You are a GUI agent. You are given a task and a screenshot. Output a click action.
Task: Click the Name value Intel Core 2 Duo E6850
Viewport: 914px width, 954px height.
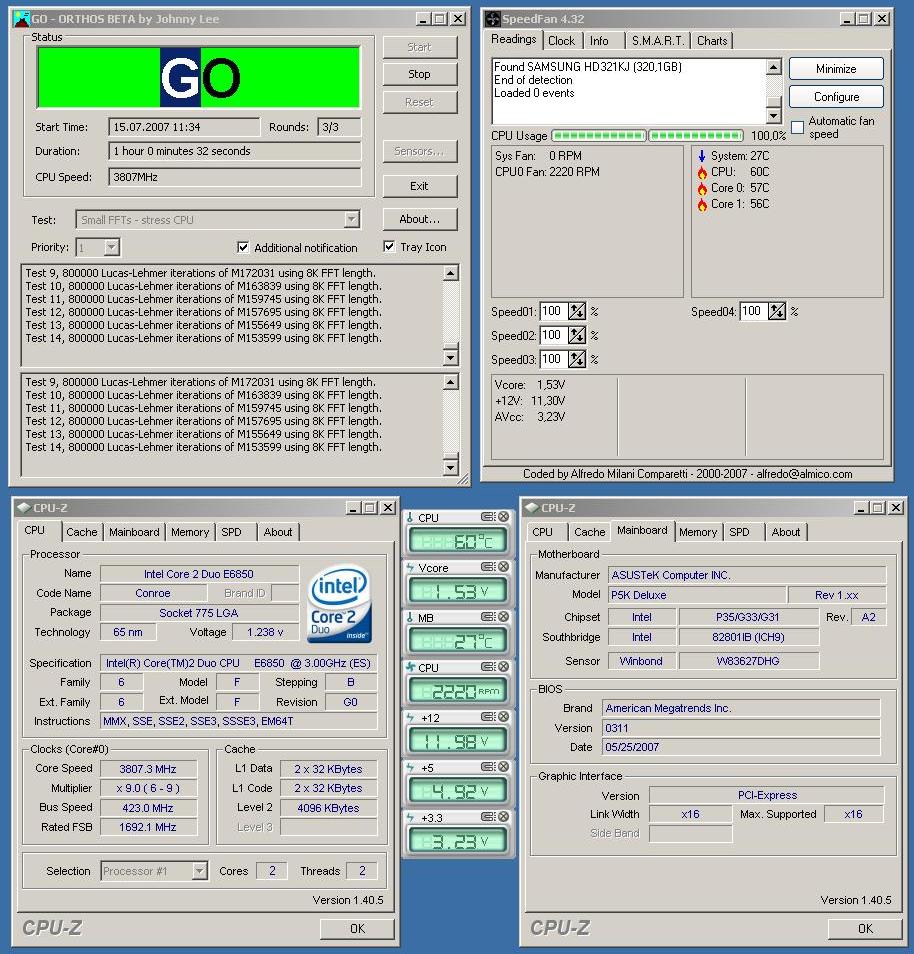199,574
